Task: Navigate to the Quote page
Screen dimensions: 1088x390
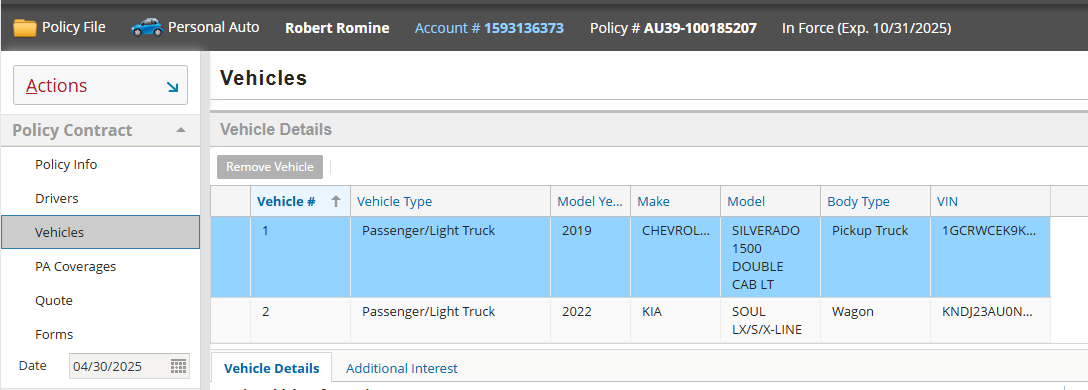Action: pos(54,300)
